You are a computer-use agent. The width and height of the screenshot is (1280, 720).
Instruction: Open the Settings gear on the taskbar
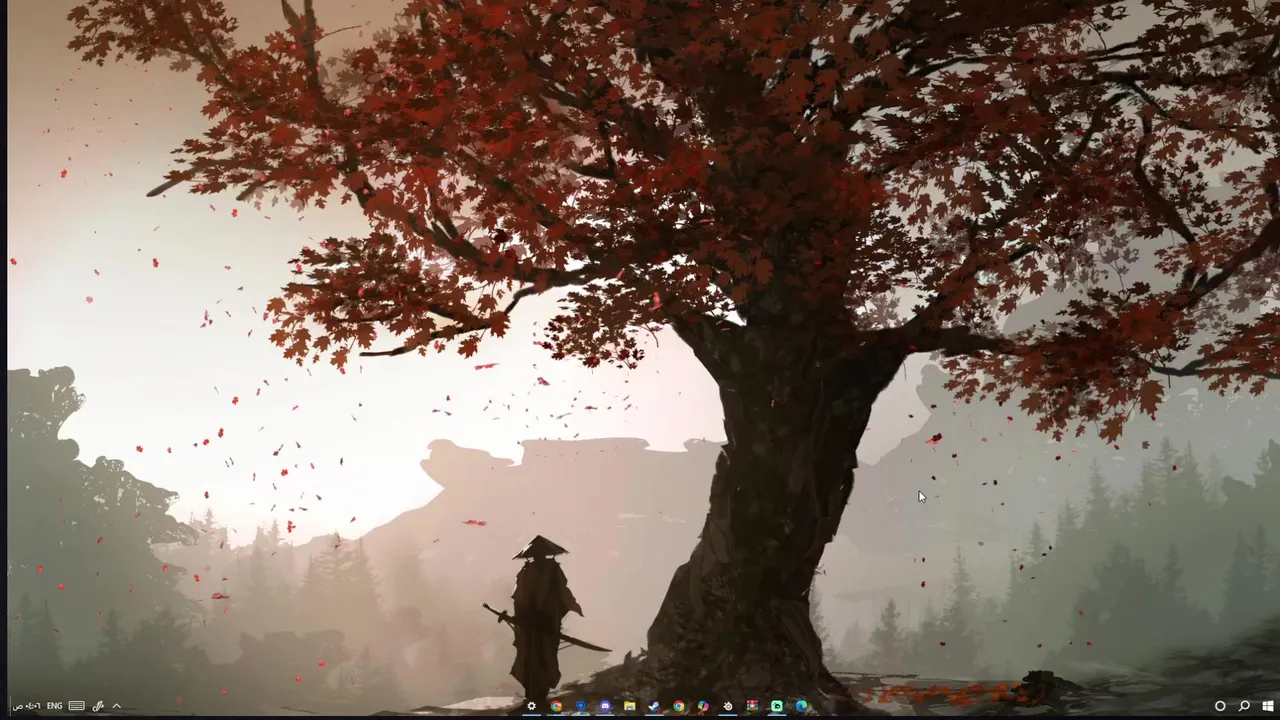point(531,706)
